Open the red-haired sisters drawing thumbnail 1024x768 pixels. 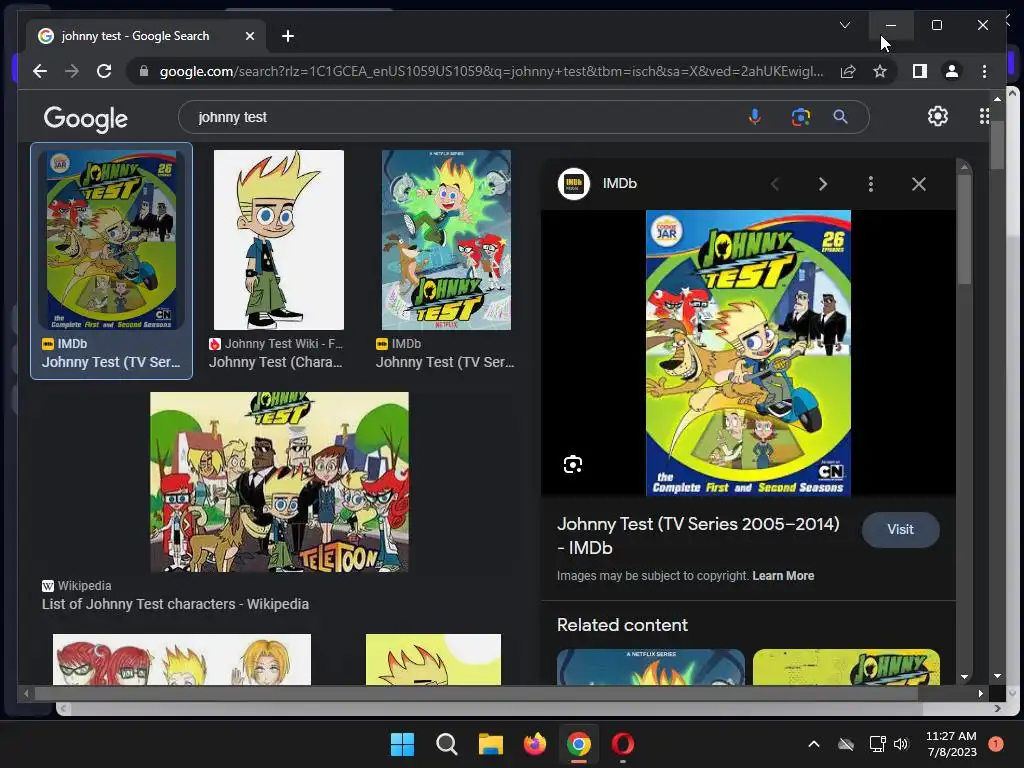click(x=182, y=660)
